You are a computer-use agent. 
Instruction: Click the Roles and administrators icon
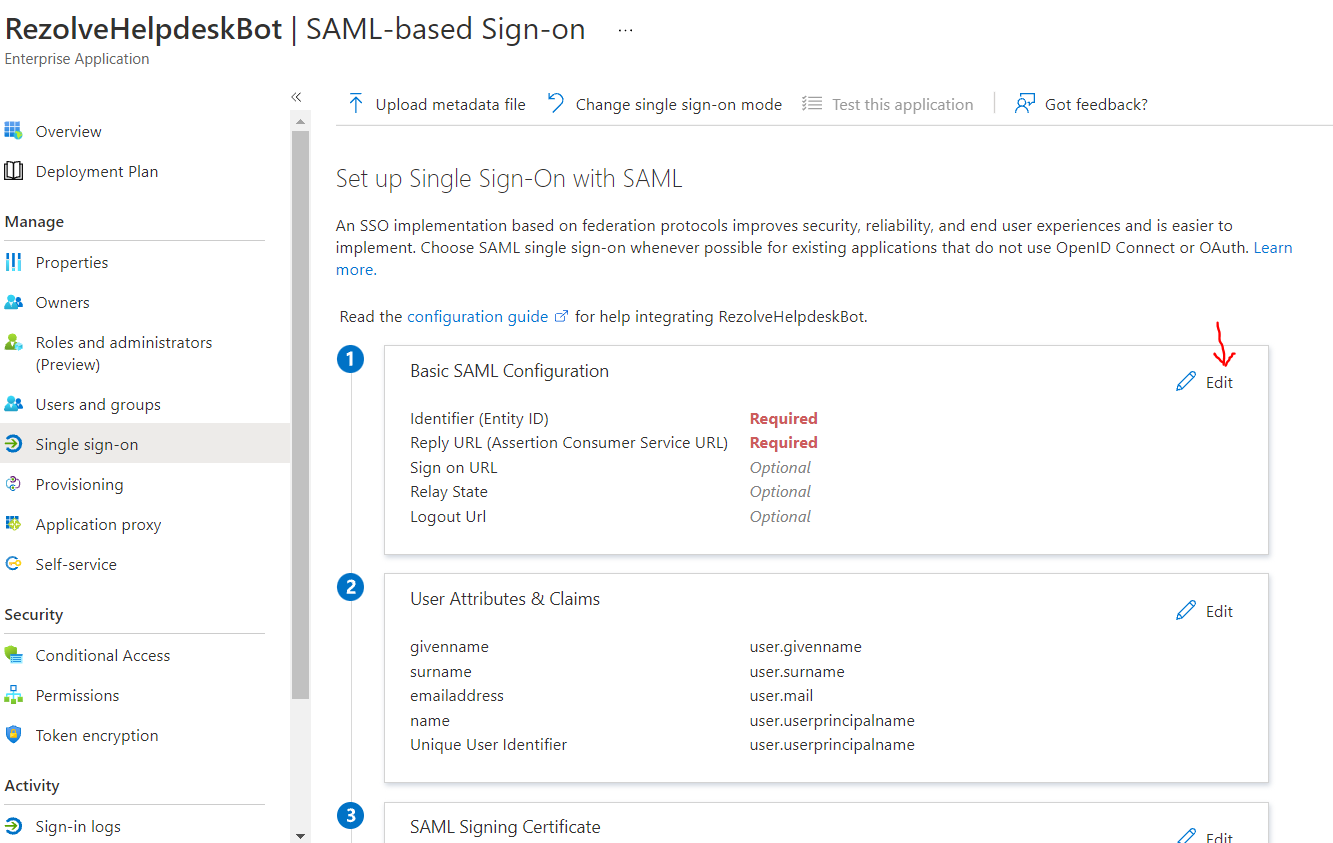[13, 342]
